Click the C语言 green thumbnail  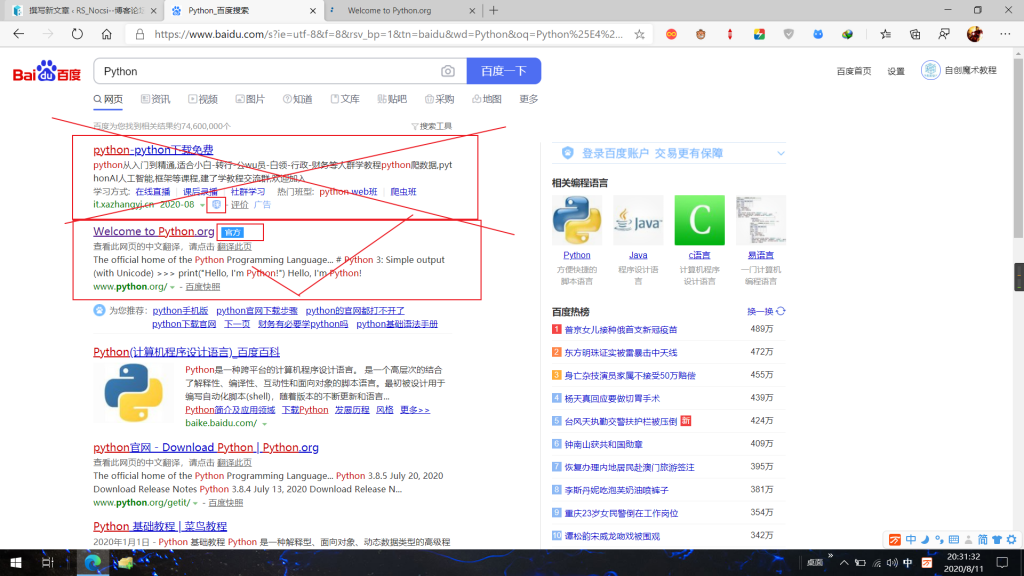click(x=699, y=220)
